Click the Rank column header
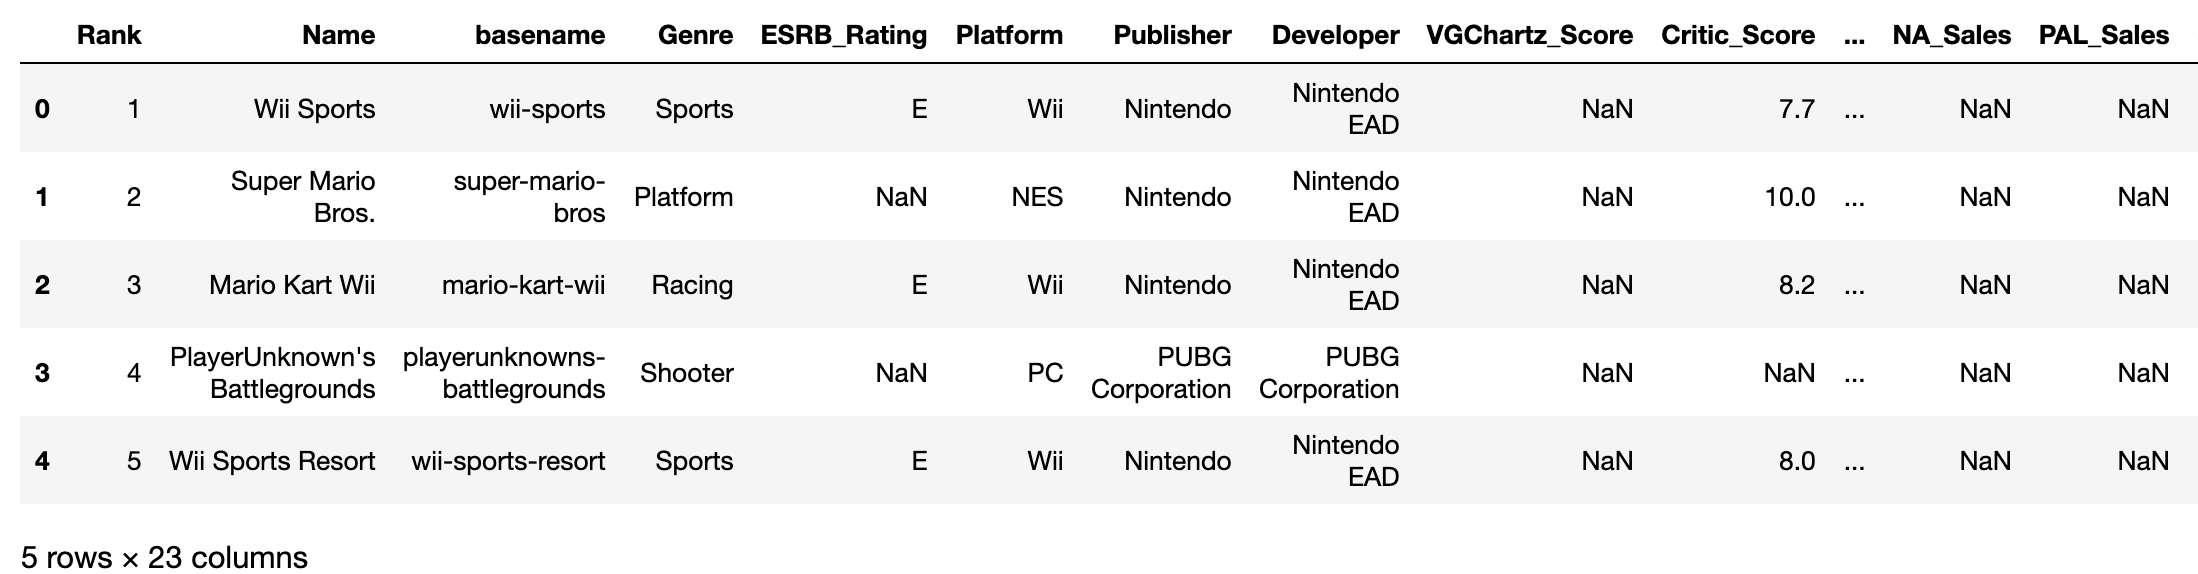The height and width of the screenshot is (574, 2198). click(x=109, y=35)
